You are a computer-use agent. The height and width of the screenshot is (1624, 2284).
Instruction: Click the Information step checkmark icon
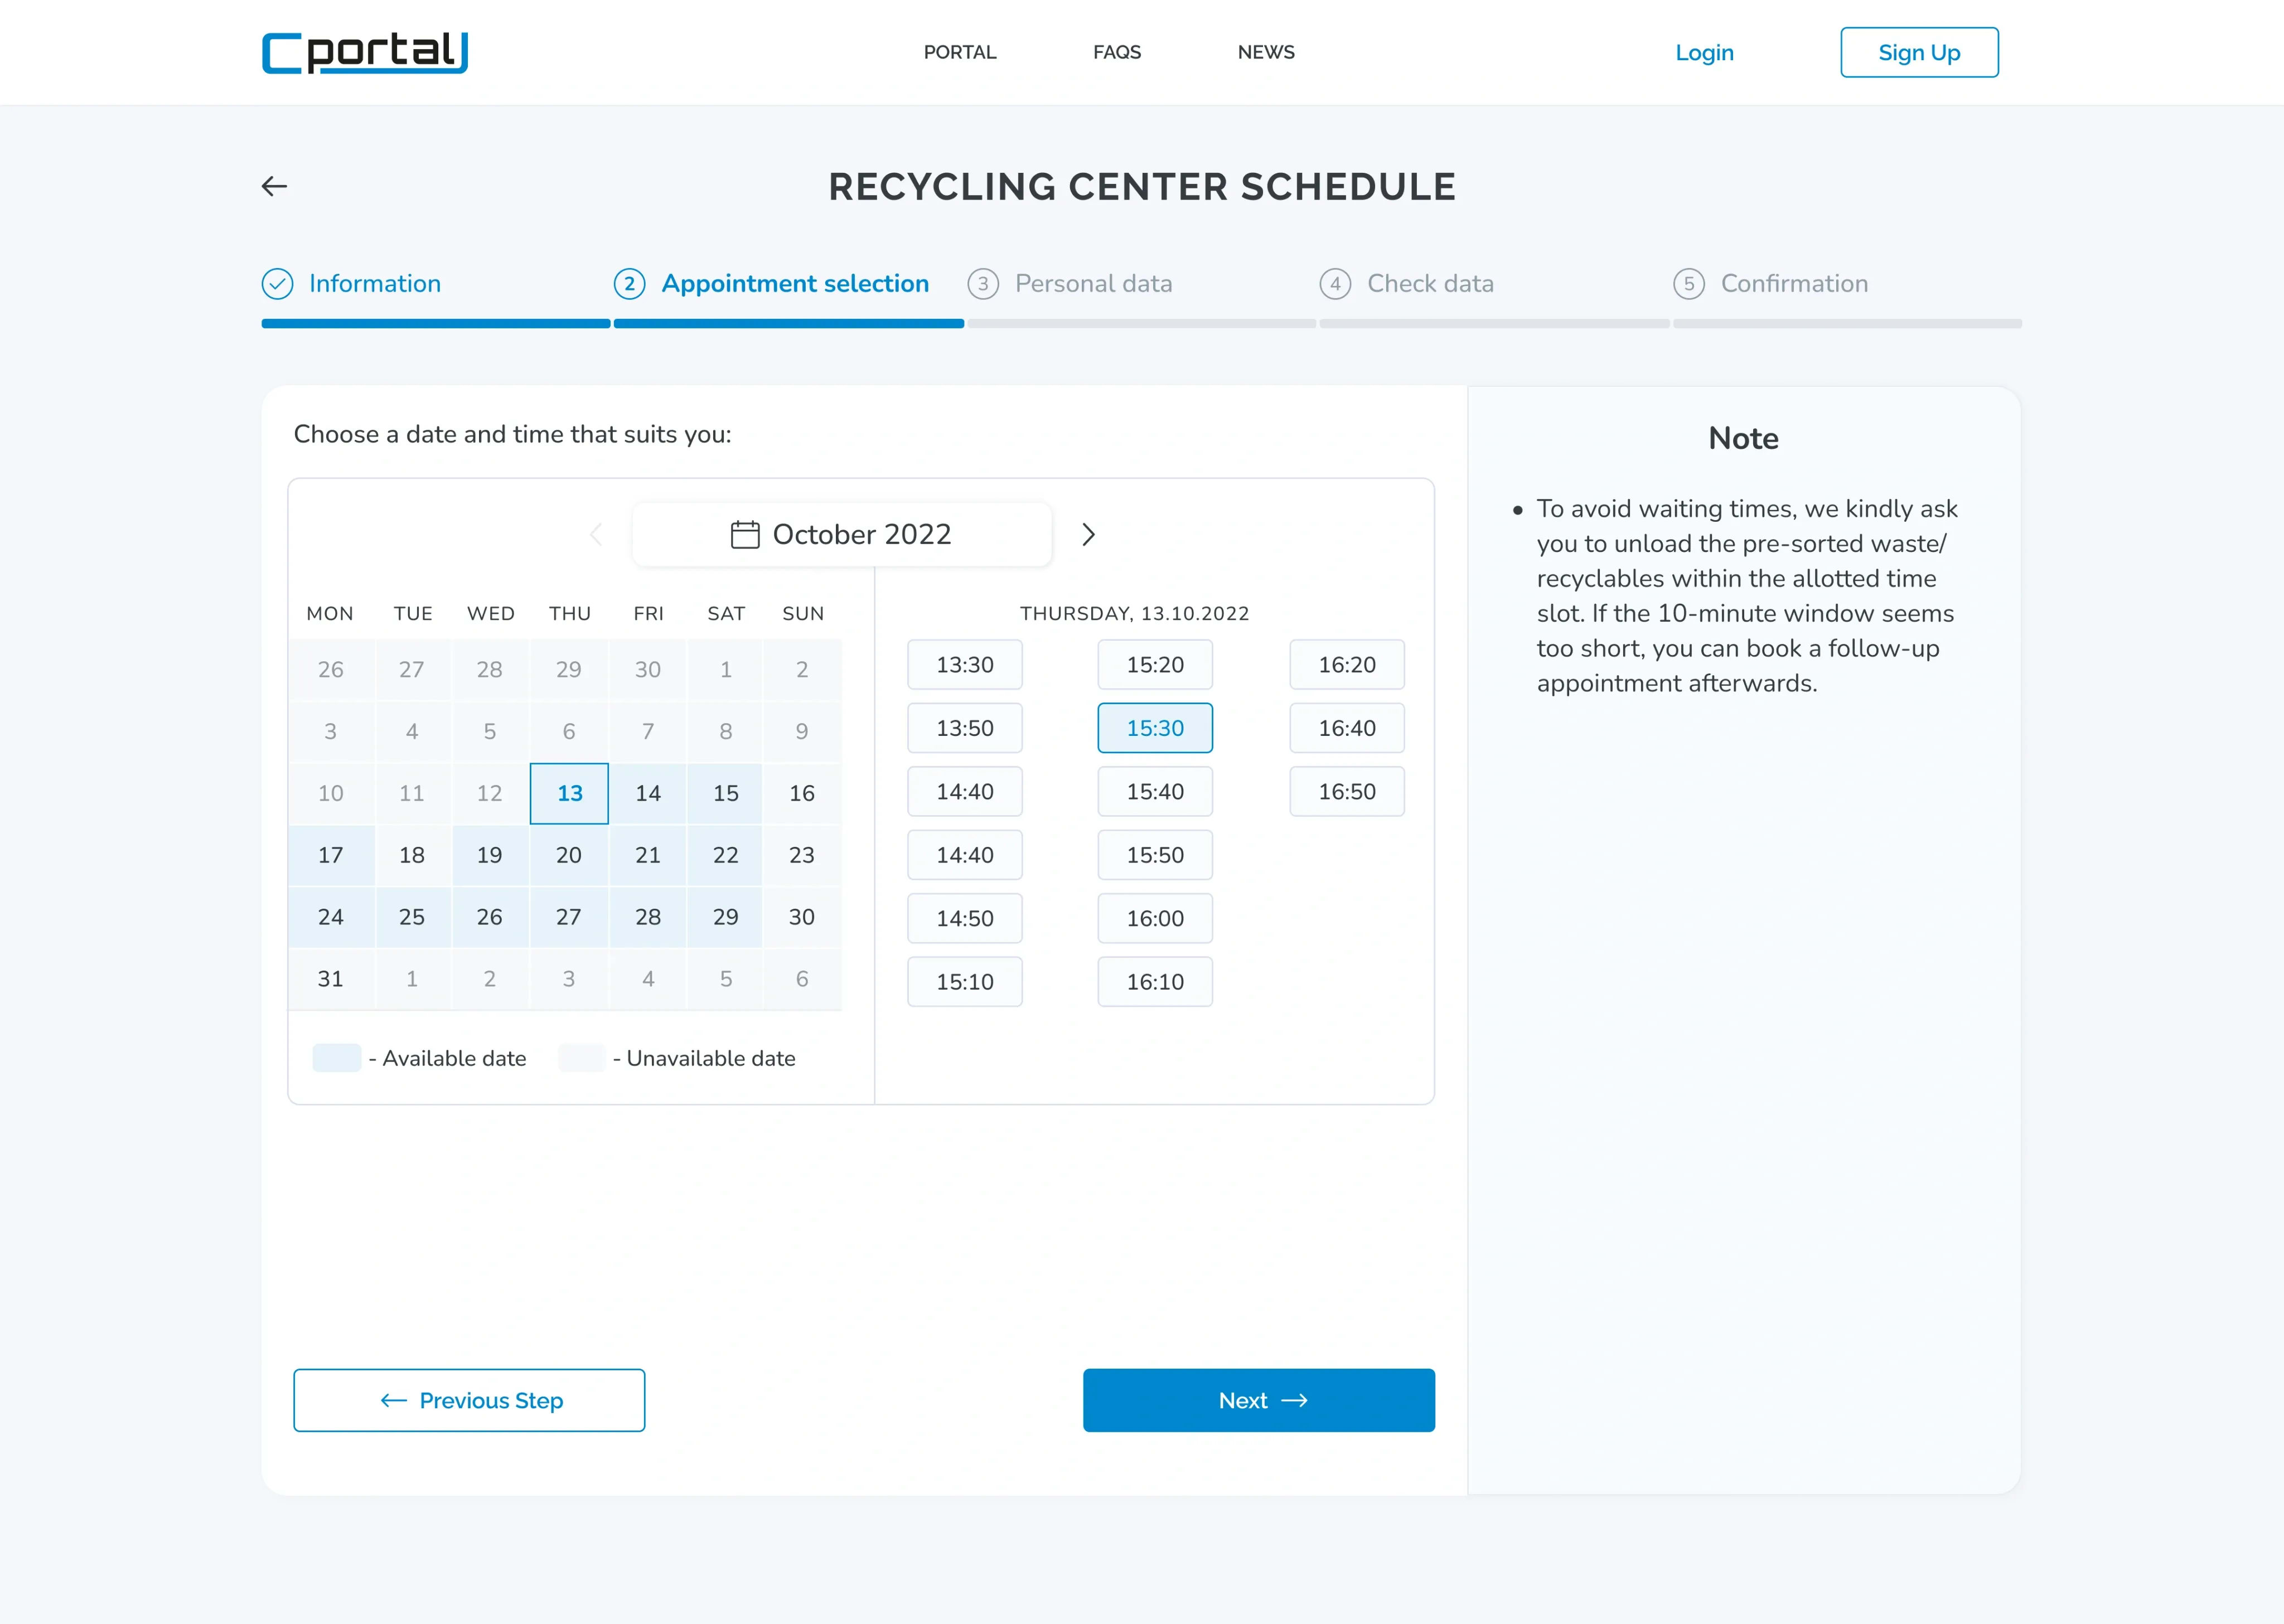pos(277,284)
